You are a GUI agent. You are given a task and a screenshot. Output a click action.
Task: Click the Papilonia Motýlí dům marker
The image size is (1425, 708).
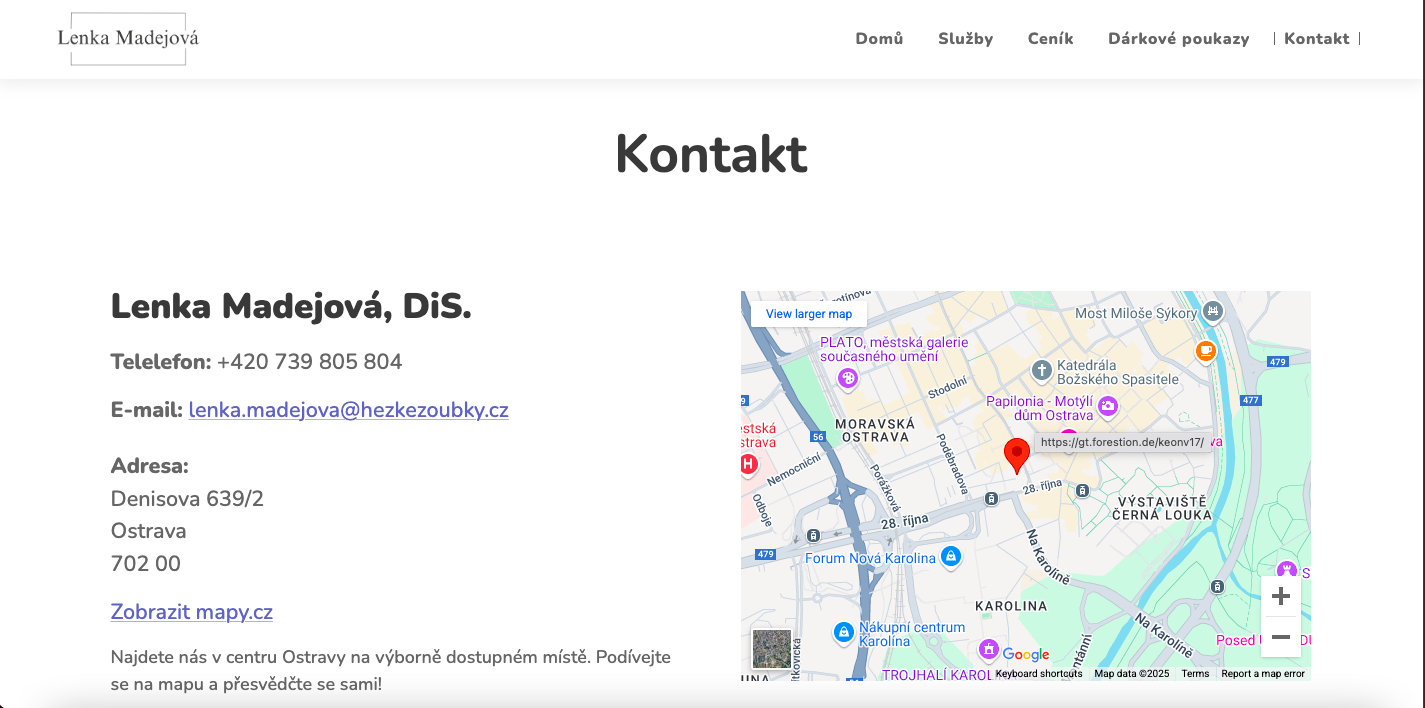[x=1108, y=406]
